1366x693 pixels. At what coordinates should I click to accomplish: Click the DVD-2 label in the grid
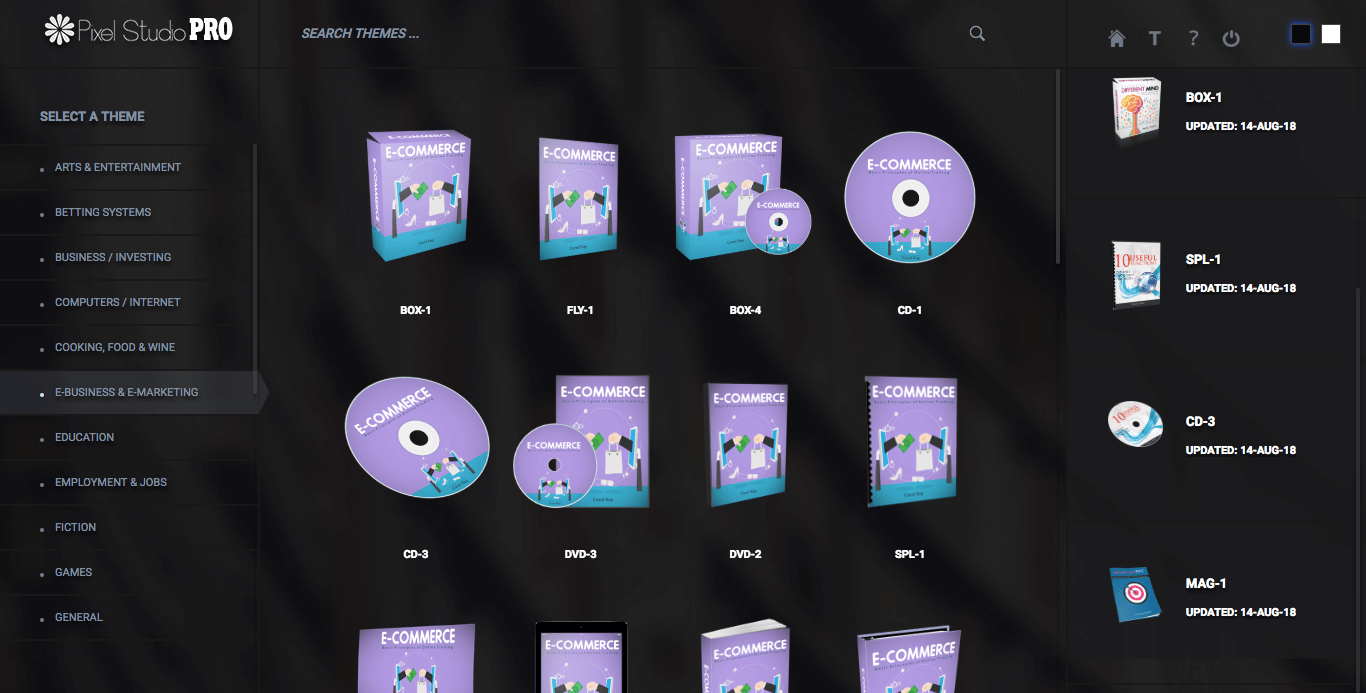[x=745, y=554]
